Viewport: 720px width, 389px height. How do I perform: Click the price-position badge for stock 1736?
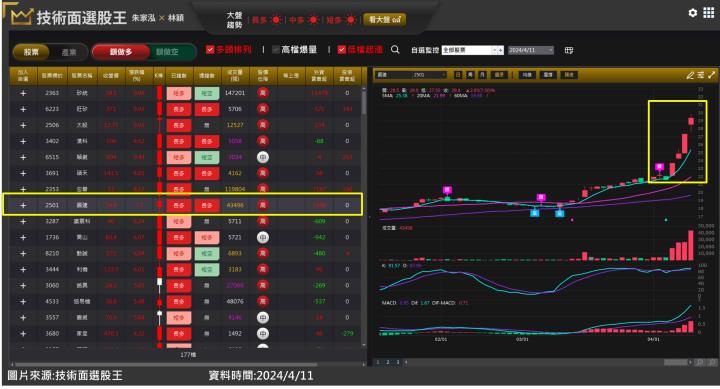pos(262,237)
